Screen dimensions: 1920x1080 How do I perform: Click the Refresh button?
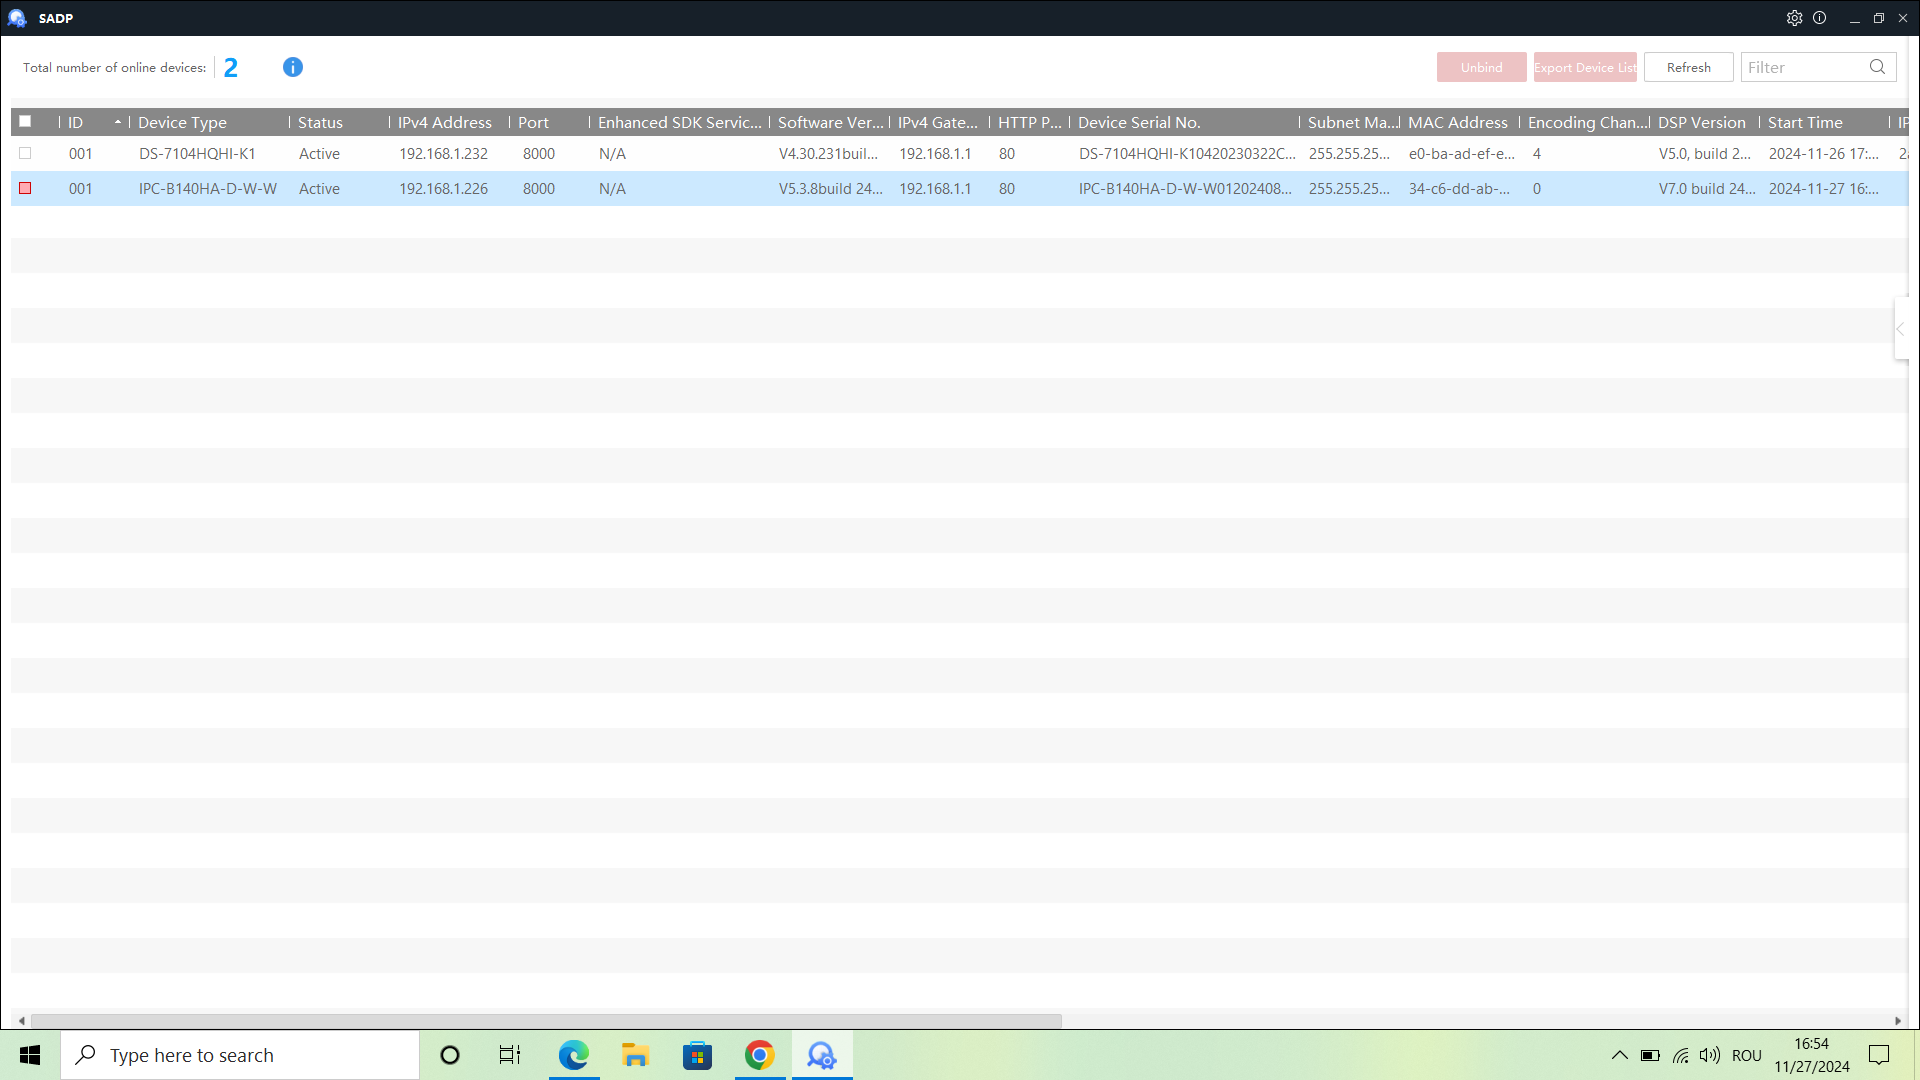tap(1688, 67)
